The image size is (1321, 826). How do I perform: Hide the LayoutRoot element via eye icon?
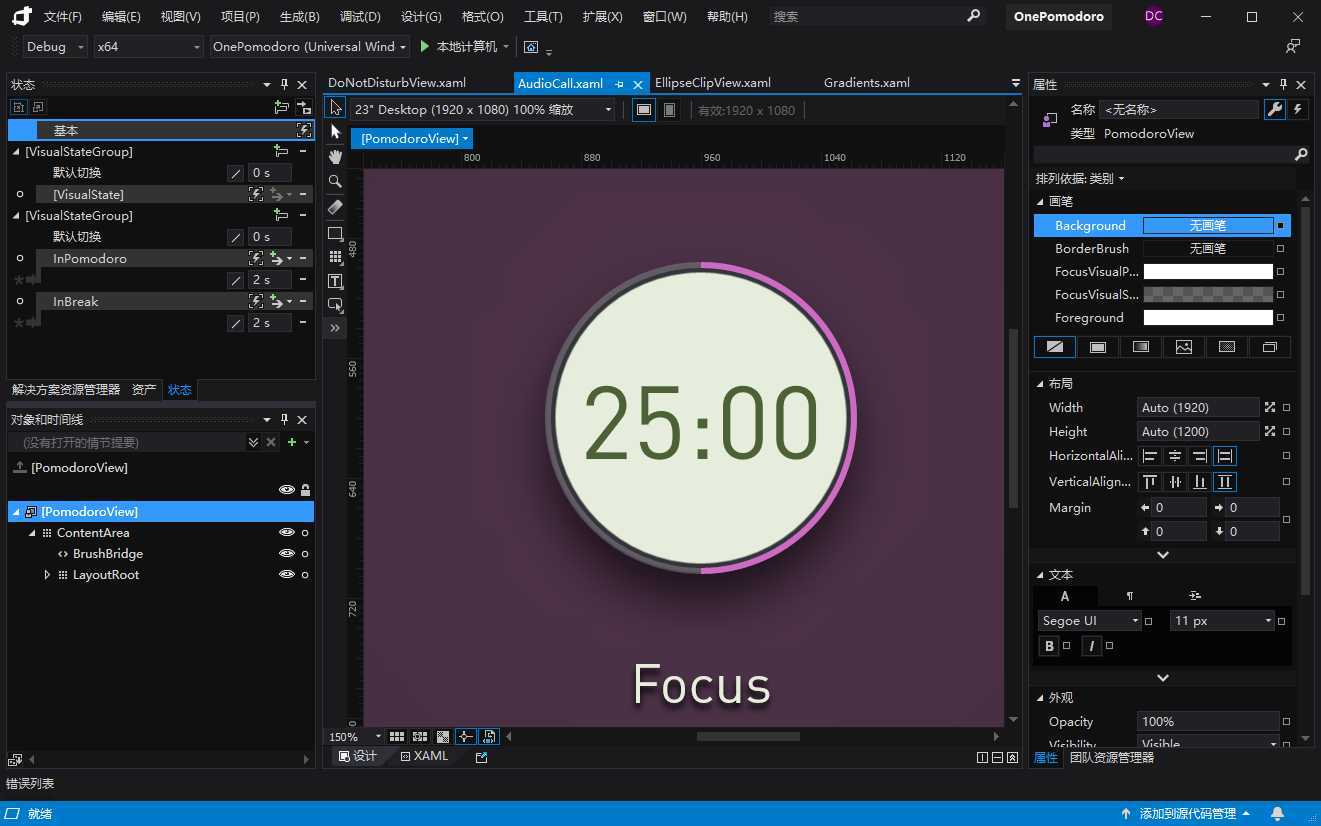287,575
